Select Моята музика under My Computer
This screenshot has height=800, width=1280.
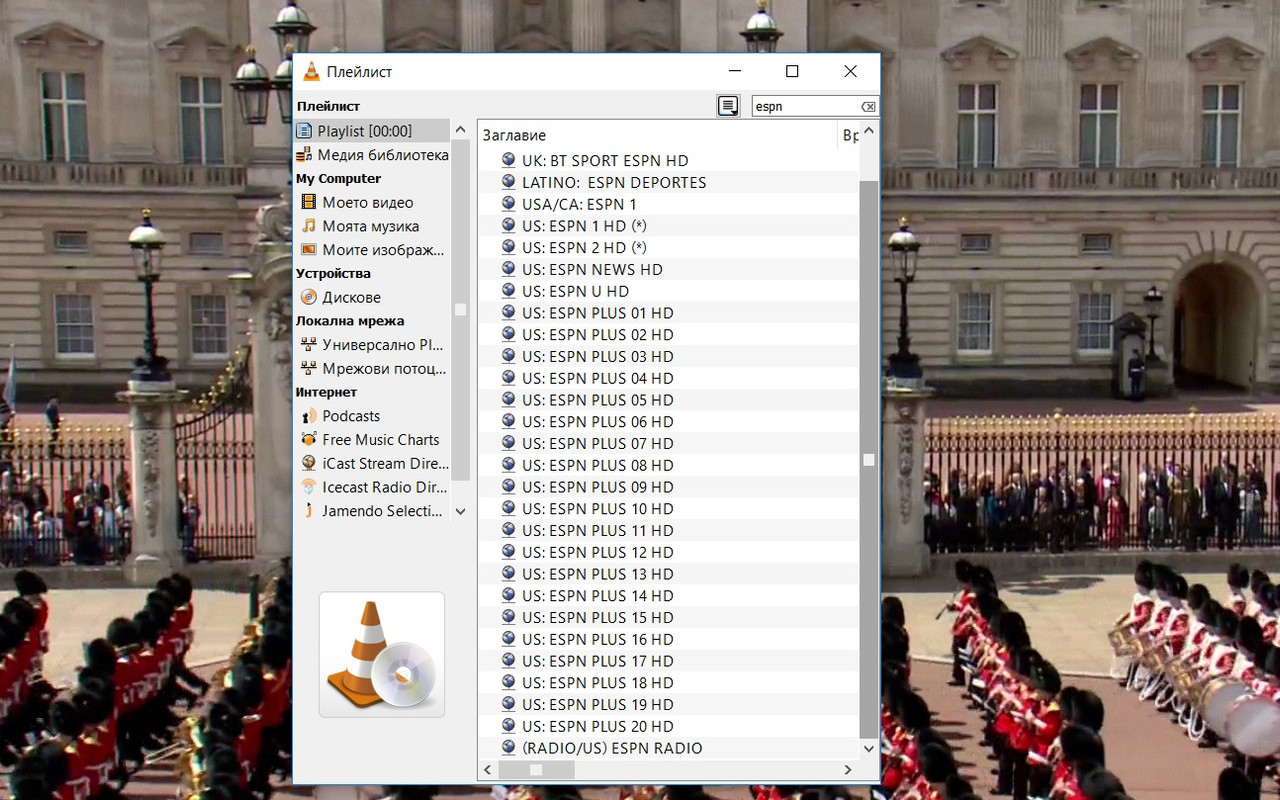(x=373, y=226)
